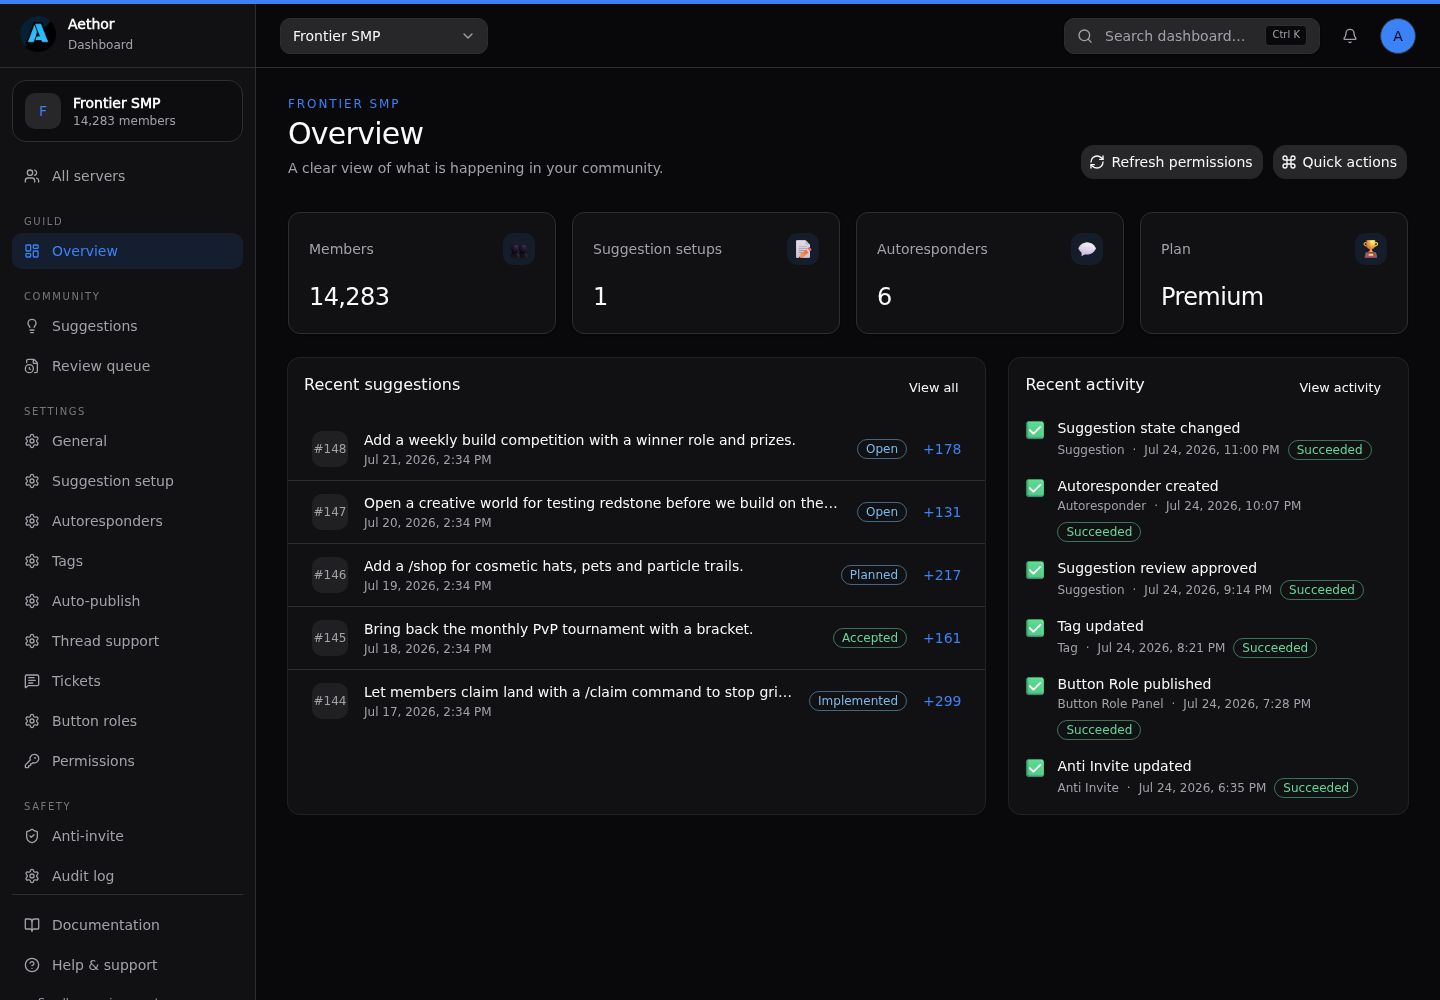Click the Audit log gear icon
The image size is (1440, 1000).
tap(32, 876)
